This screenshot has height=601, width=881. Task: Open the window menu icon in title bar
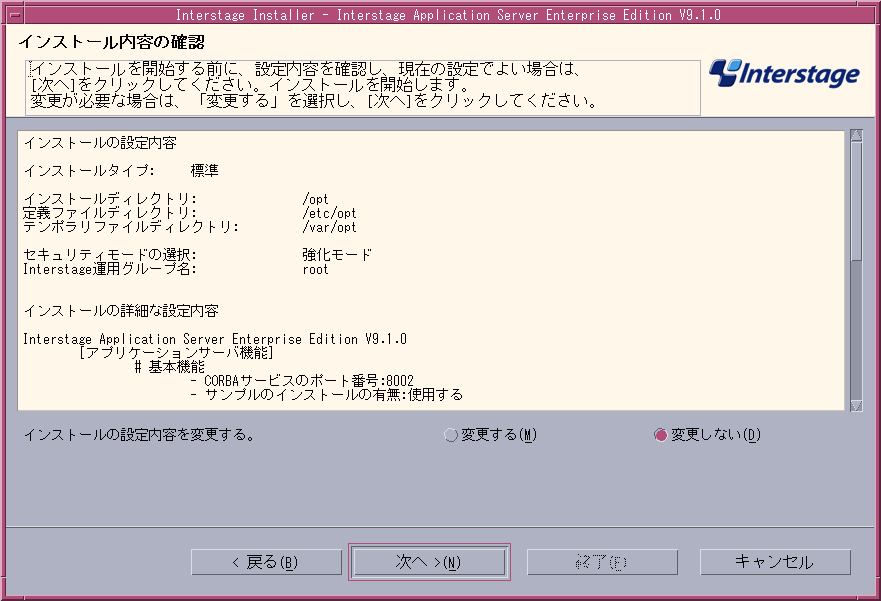point(15,15)
